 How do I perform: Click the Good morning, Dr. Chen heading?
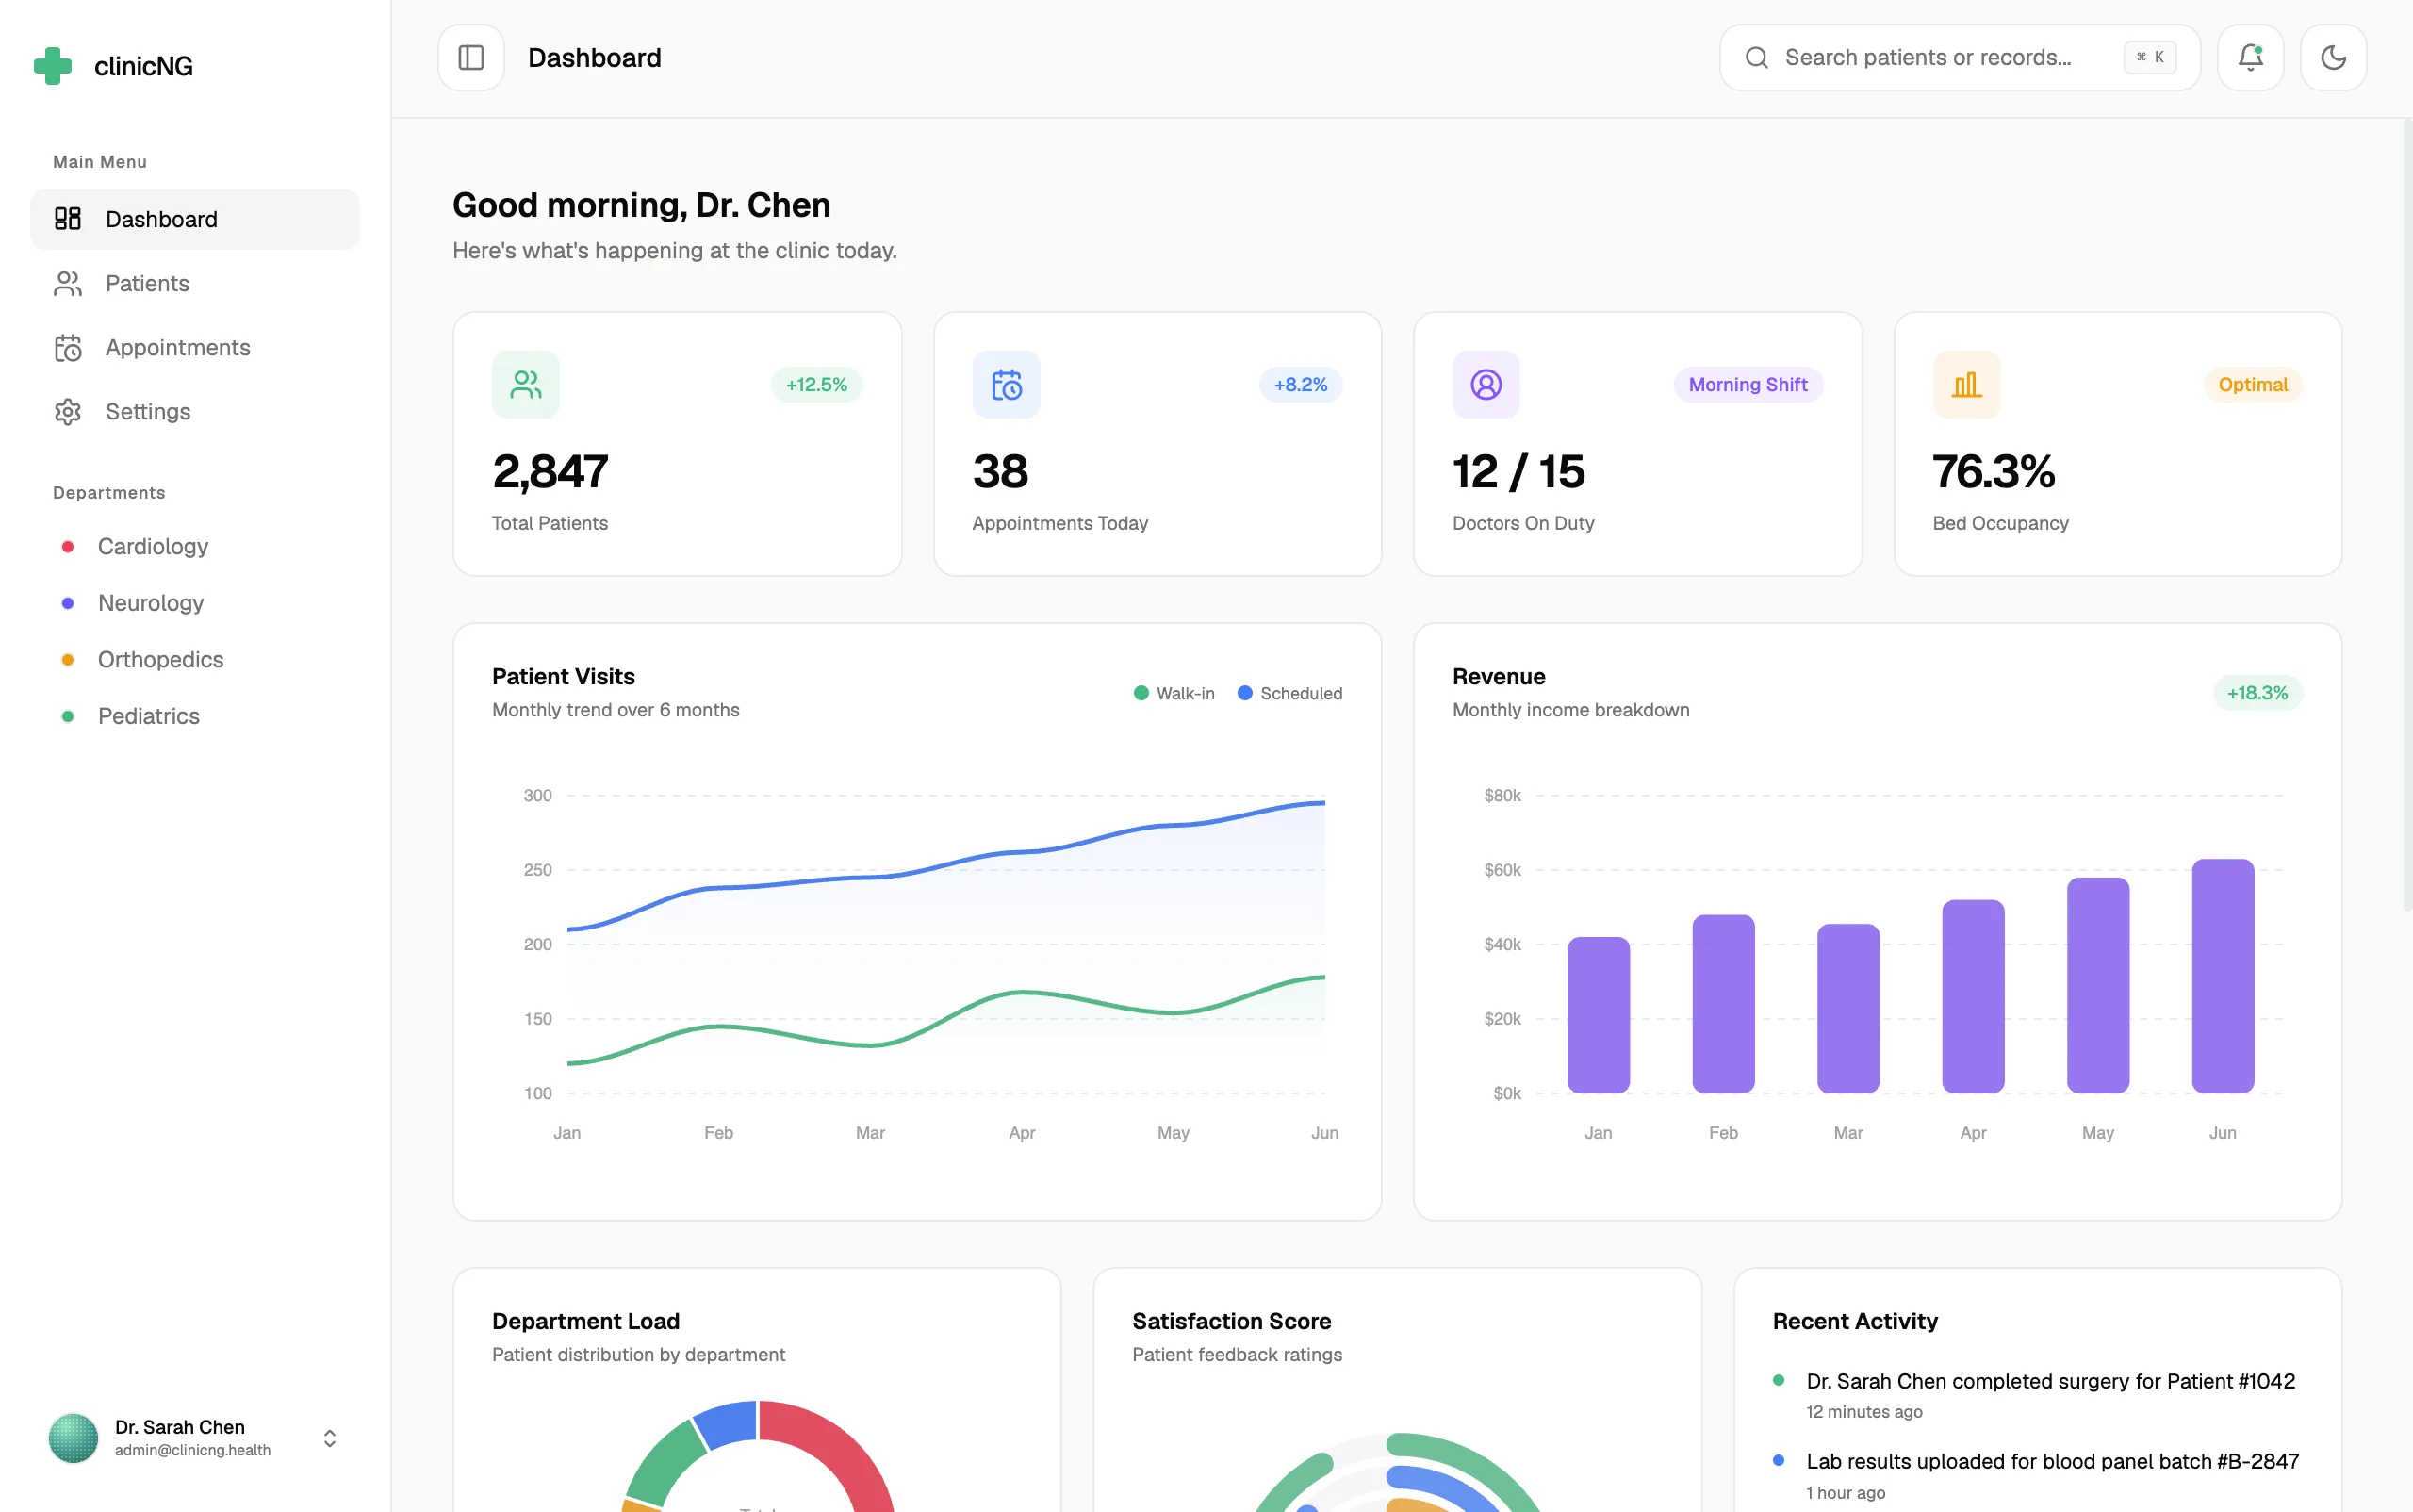pyautogui.click(x=641, y=205)
